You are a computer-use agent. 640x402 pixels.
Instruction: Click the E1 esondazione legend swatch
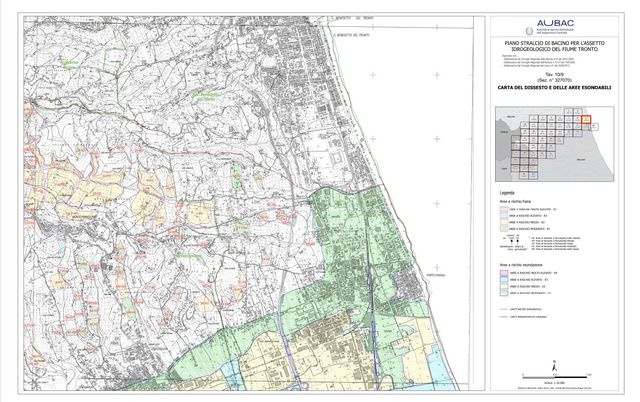[x=504, y=293]
